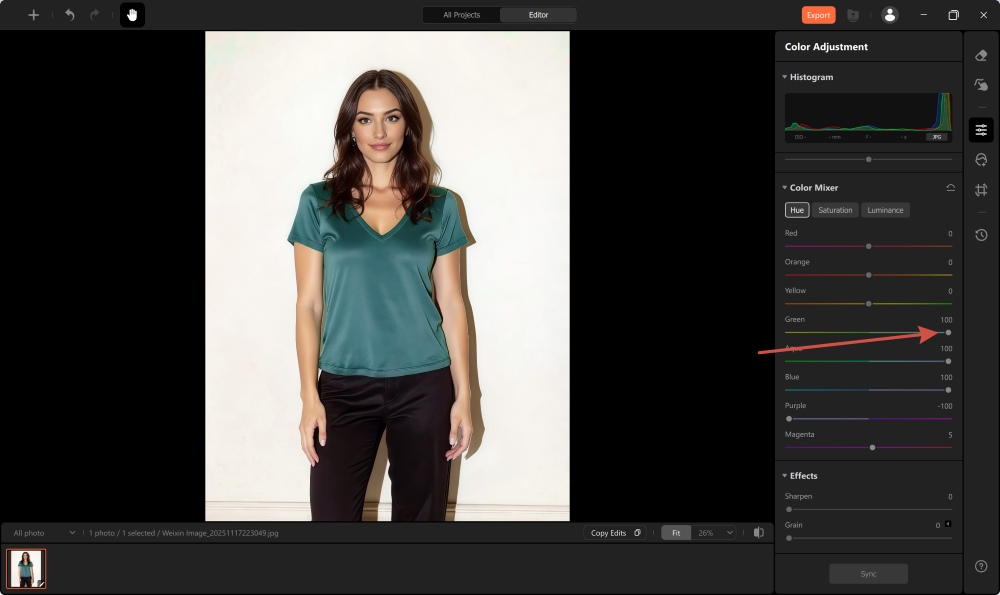Click the Copy Edits button

tap(614, 533)
